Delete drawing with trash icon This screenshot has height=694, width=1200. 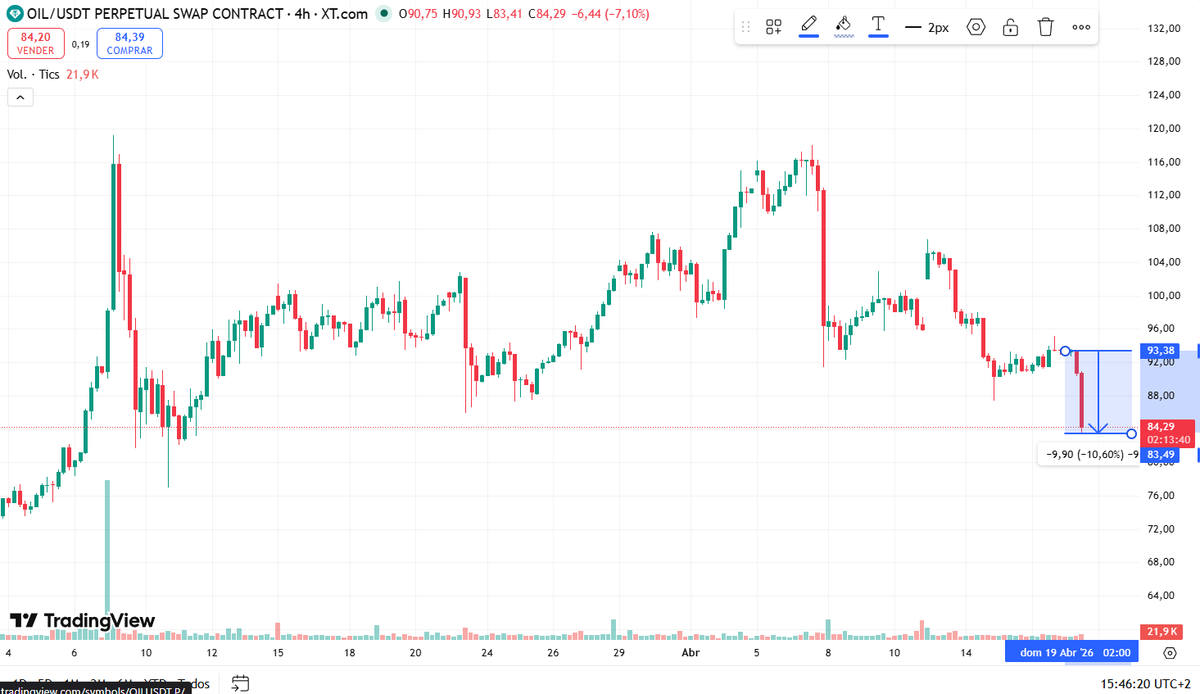coord(1046,28)
